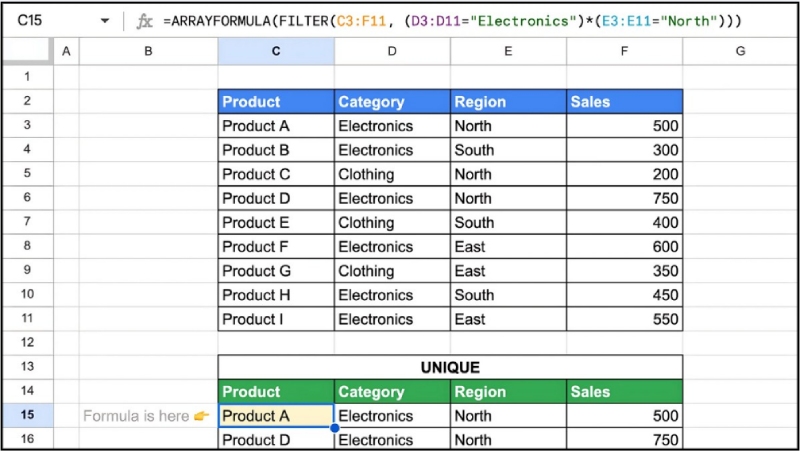Select column G header
800x451 pixels.
point(740,51)
